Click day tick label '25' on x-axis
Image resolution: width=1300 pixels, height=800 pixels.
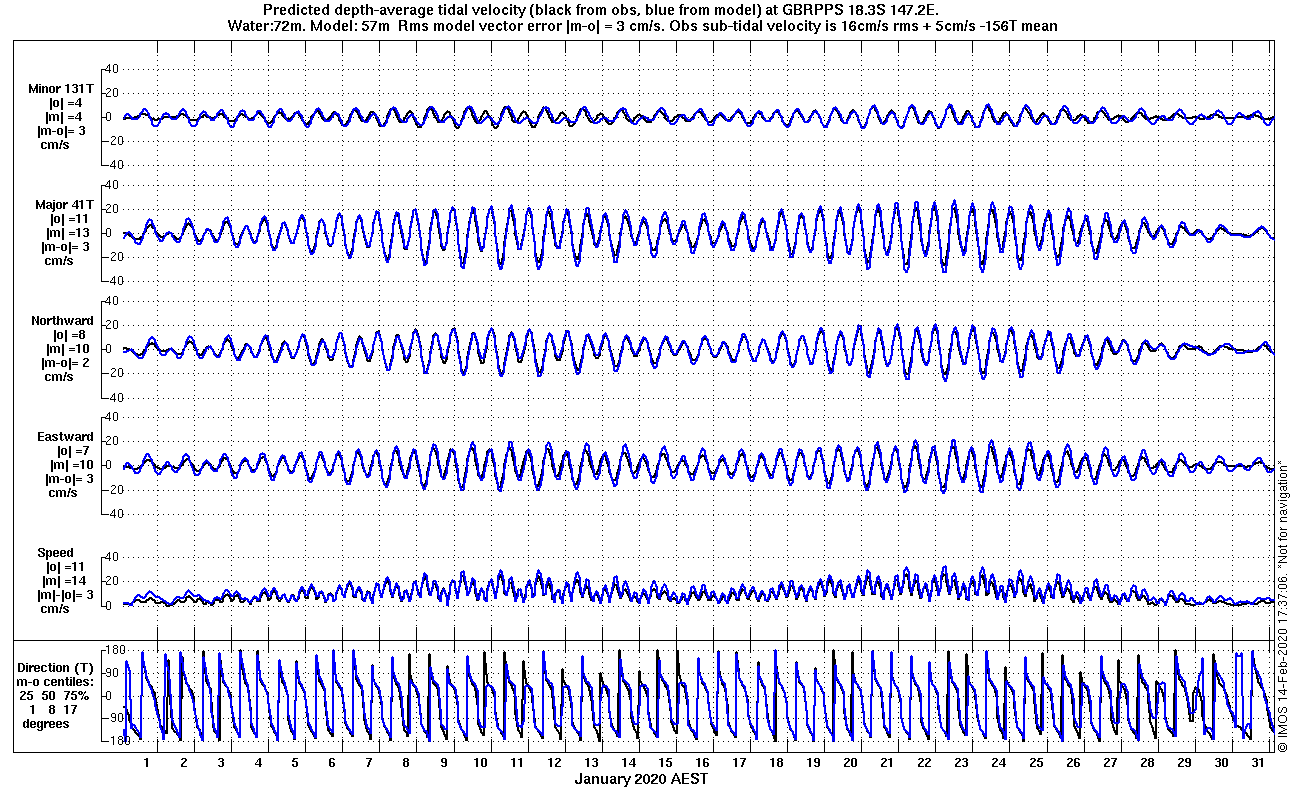click(x=1036, y=762)
